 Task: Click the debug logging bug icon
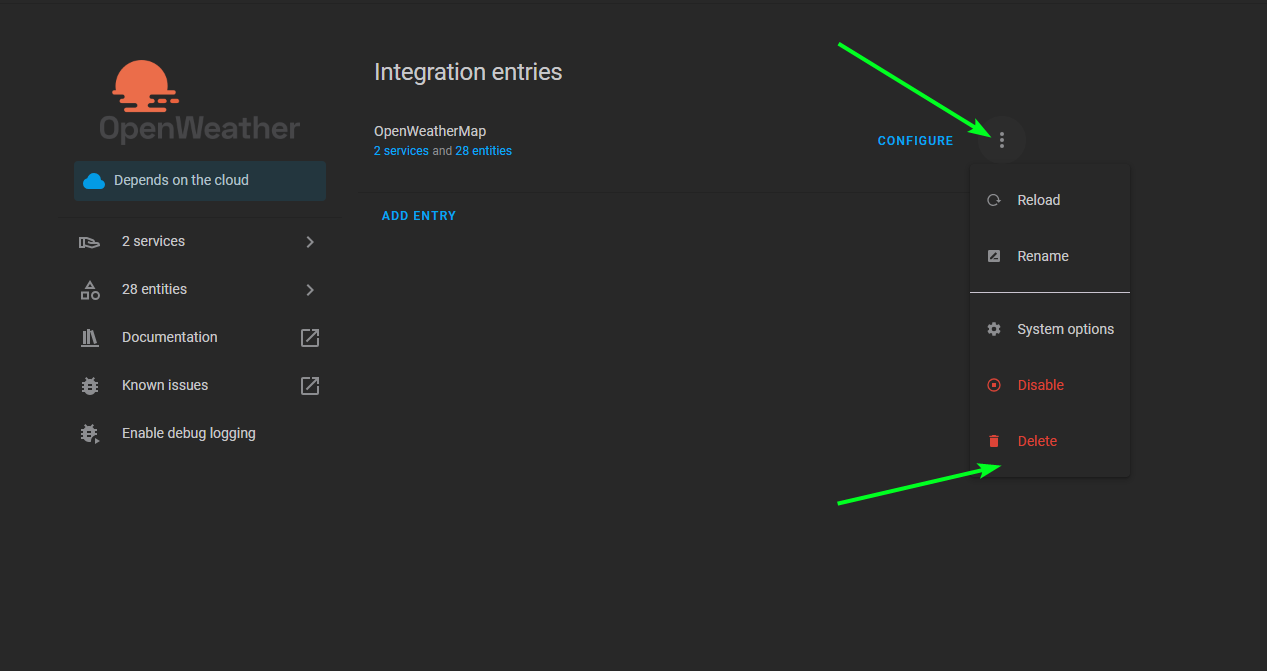tap(89, 433)
